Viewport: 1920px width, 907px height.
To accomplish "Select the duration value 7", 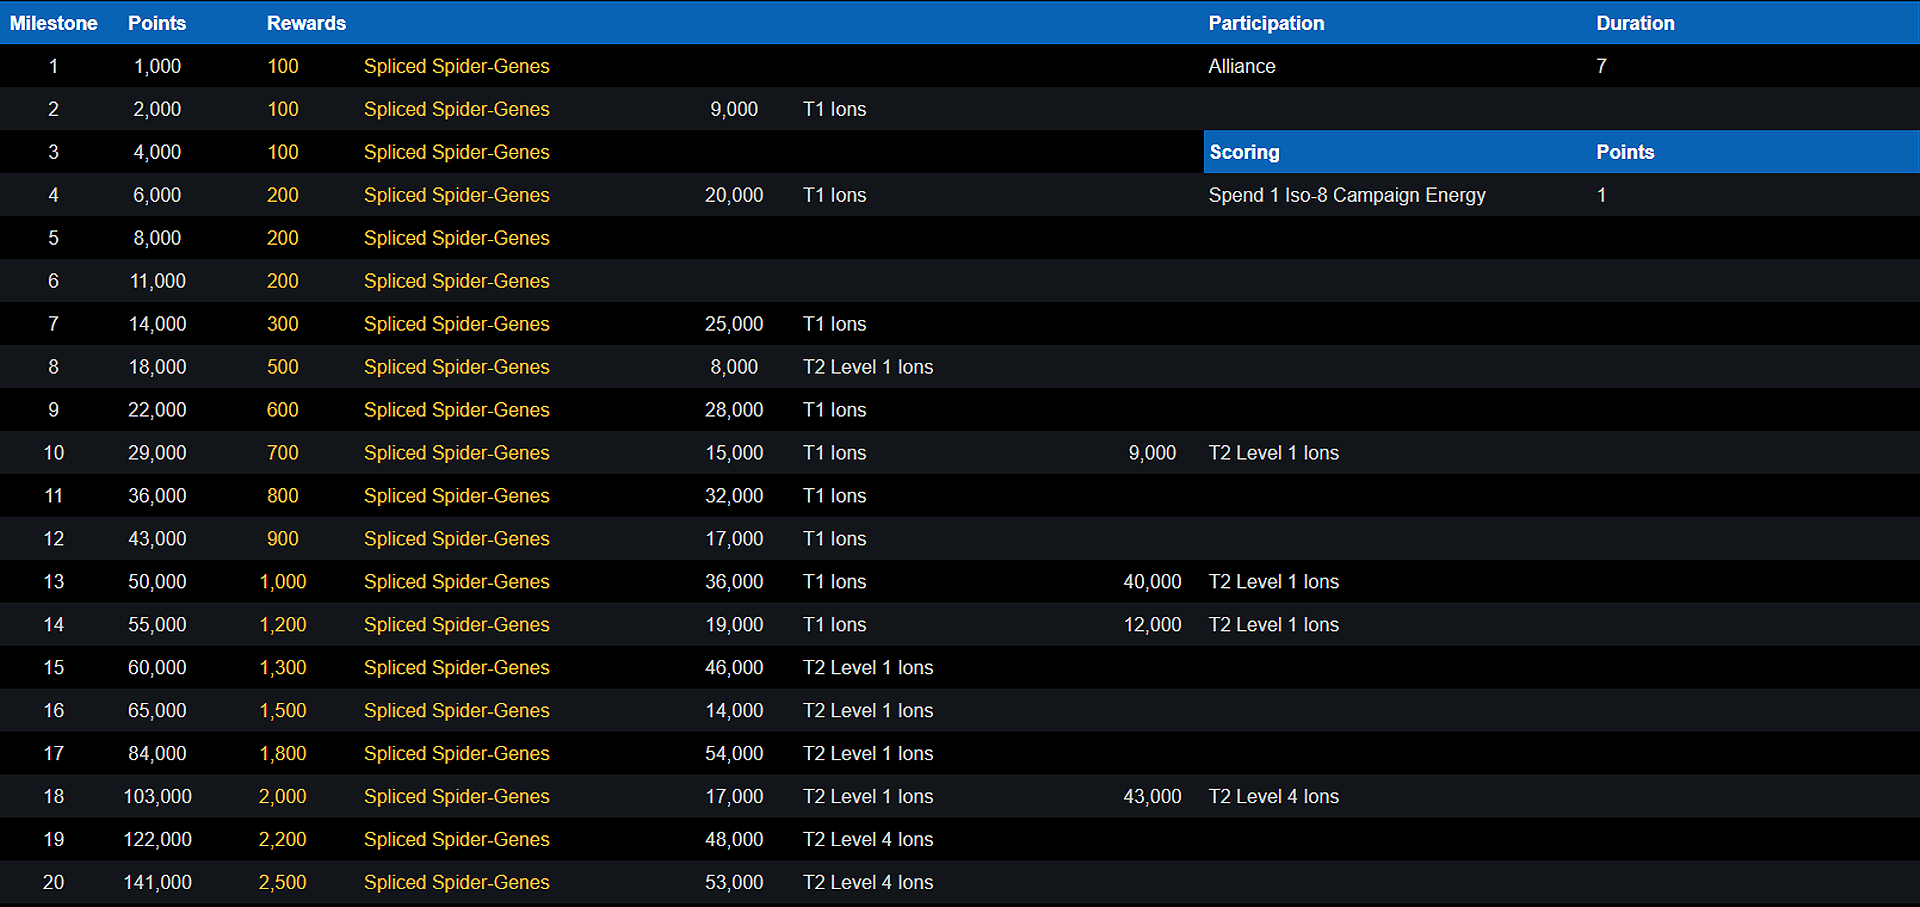I will click(1601, 66).
